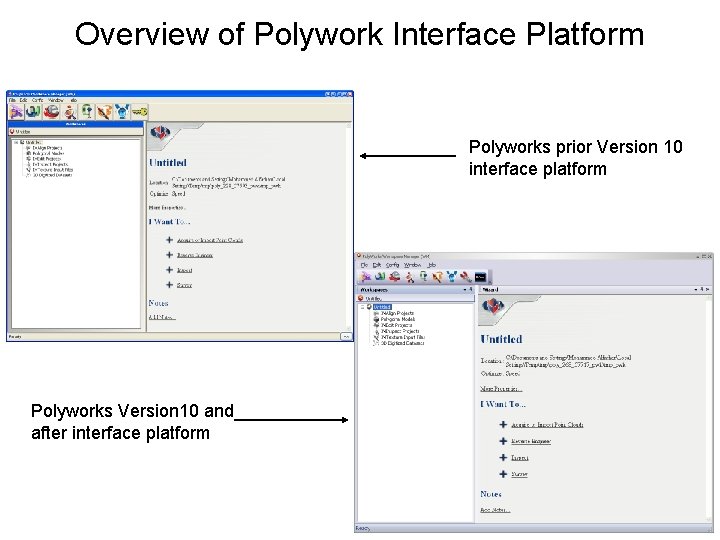This screenshot has width=720, height=540.
Task: Click the orange brush module icon in pre-Version 10 toolbar
Action: [x=104, y=112]
